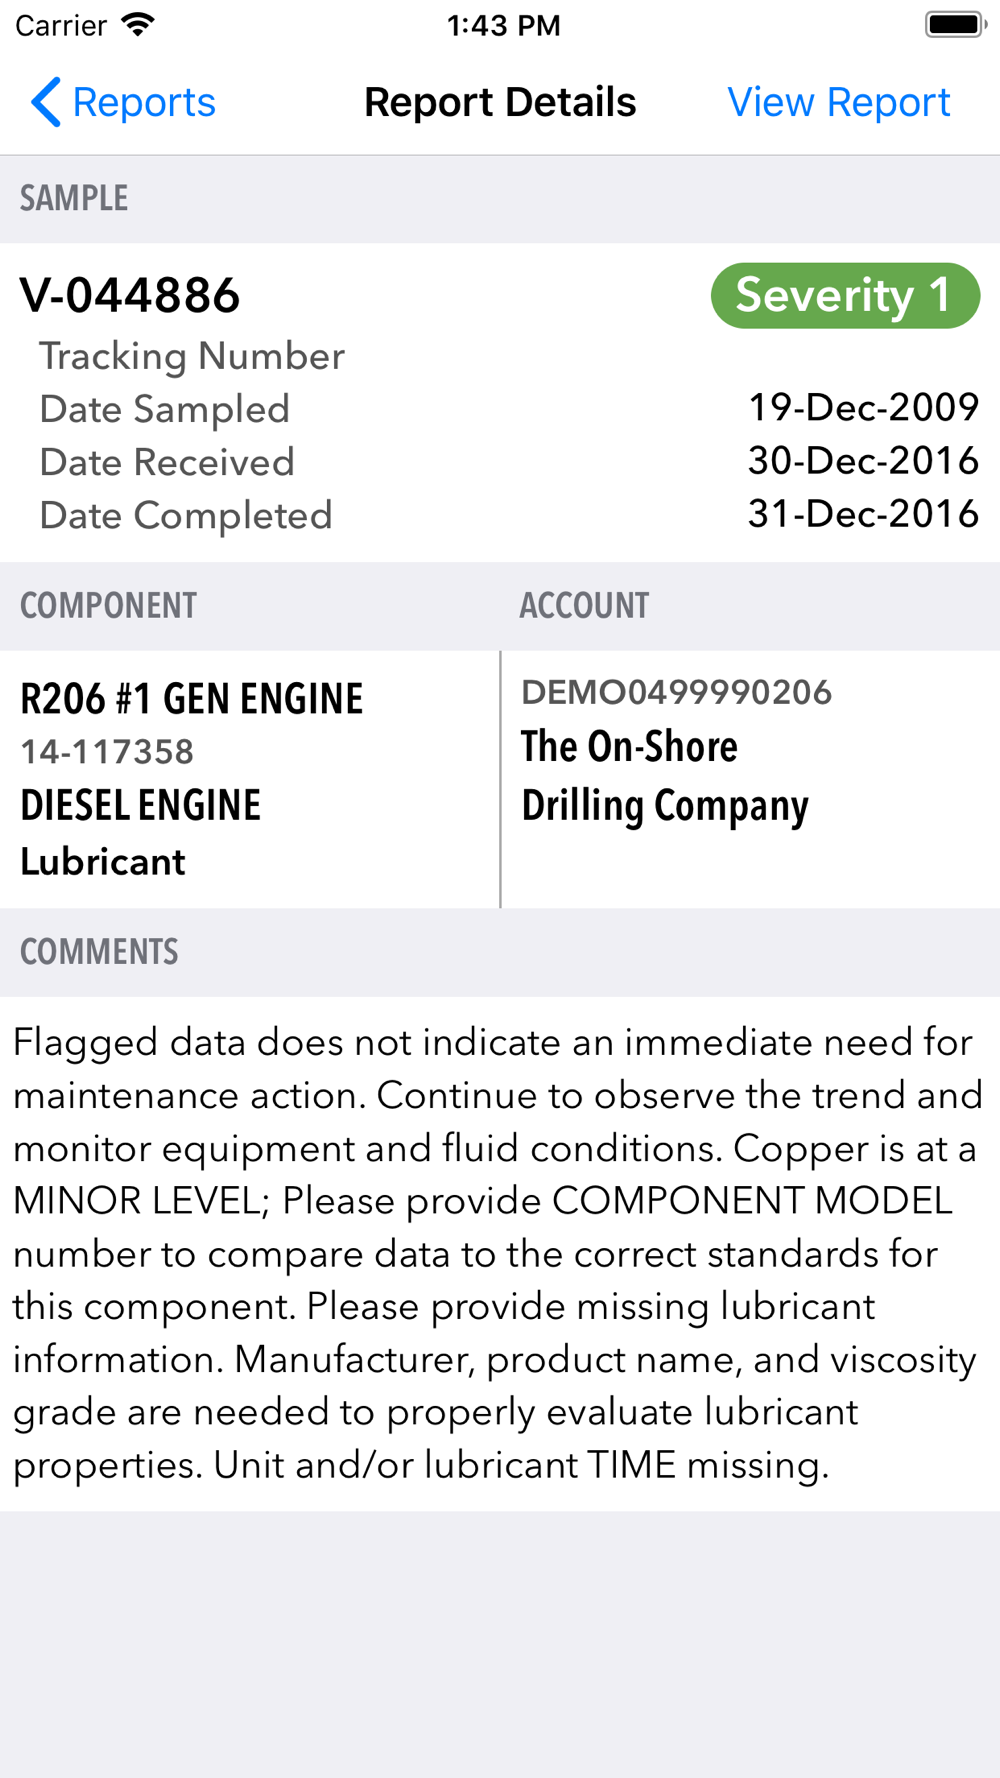The height and width of the screenshot is (1778, 1000).
Task: Tap account number DEMO0499990206
Action: click(x=676, y=692)
